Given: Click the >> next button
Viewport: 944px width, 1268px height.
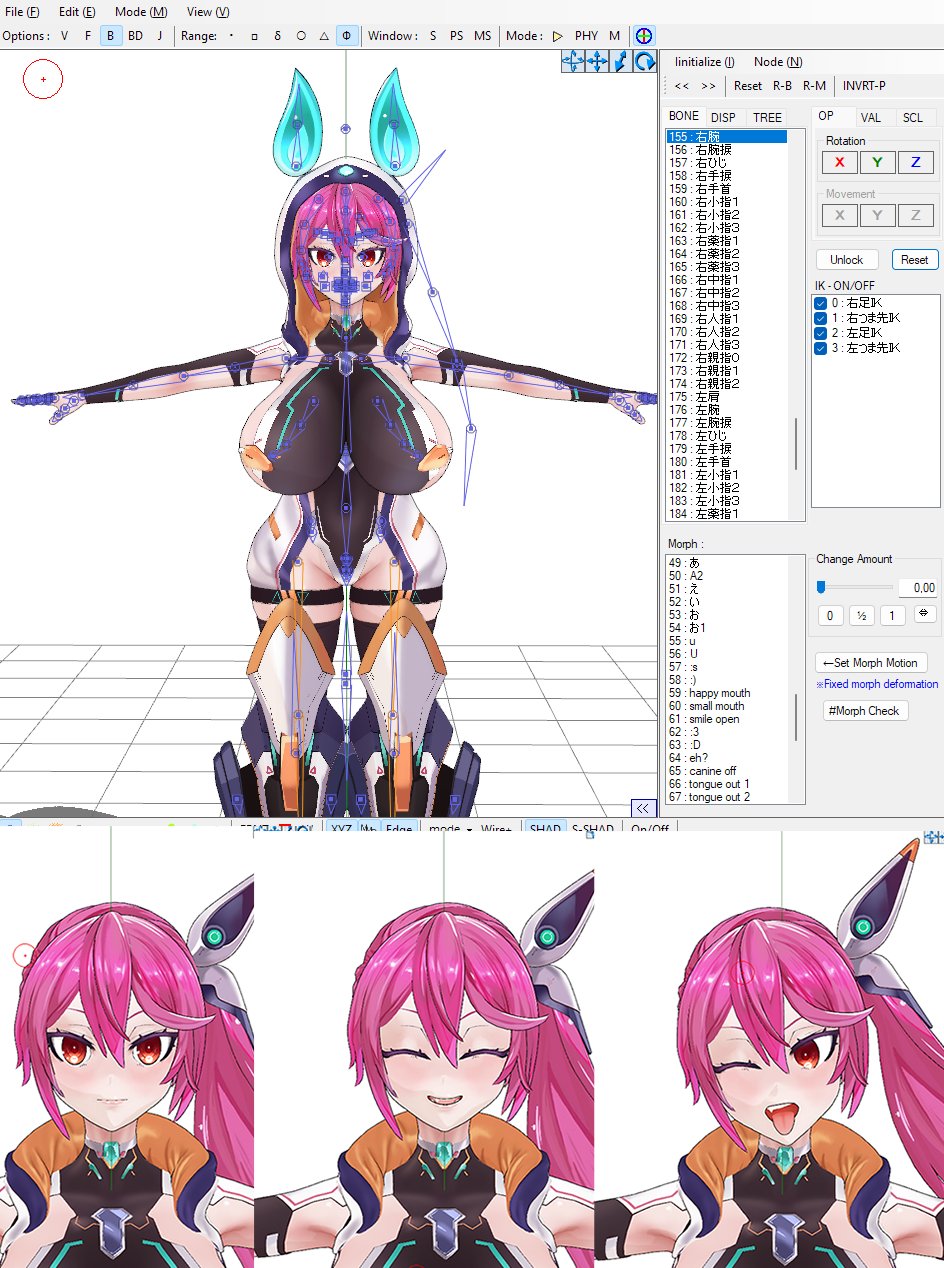Looking at the screenshot, I should pos(708,86).
